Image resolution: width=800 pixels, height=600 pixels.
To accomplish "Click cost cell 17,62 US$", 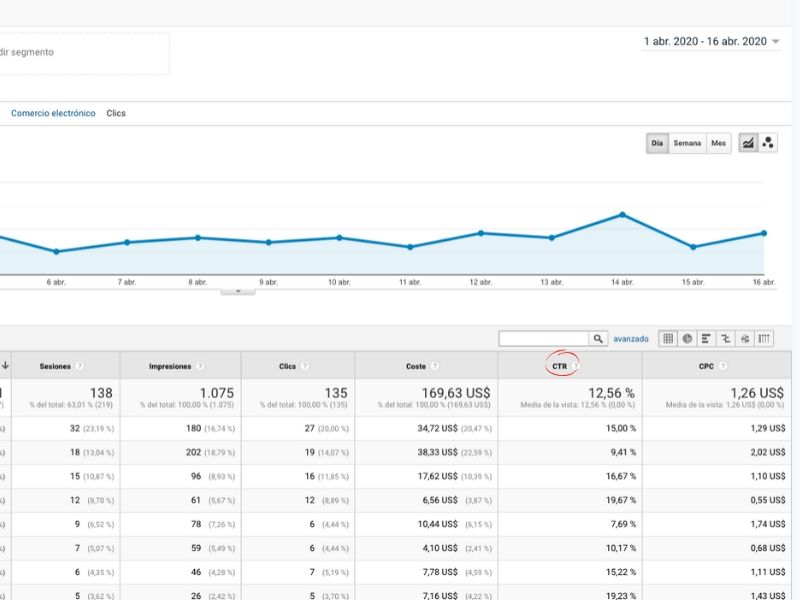I will pos(437,477).
